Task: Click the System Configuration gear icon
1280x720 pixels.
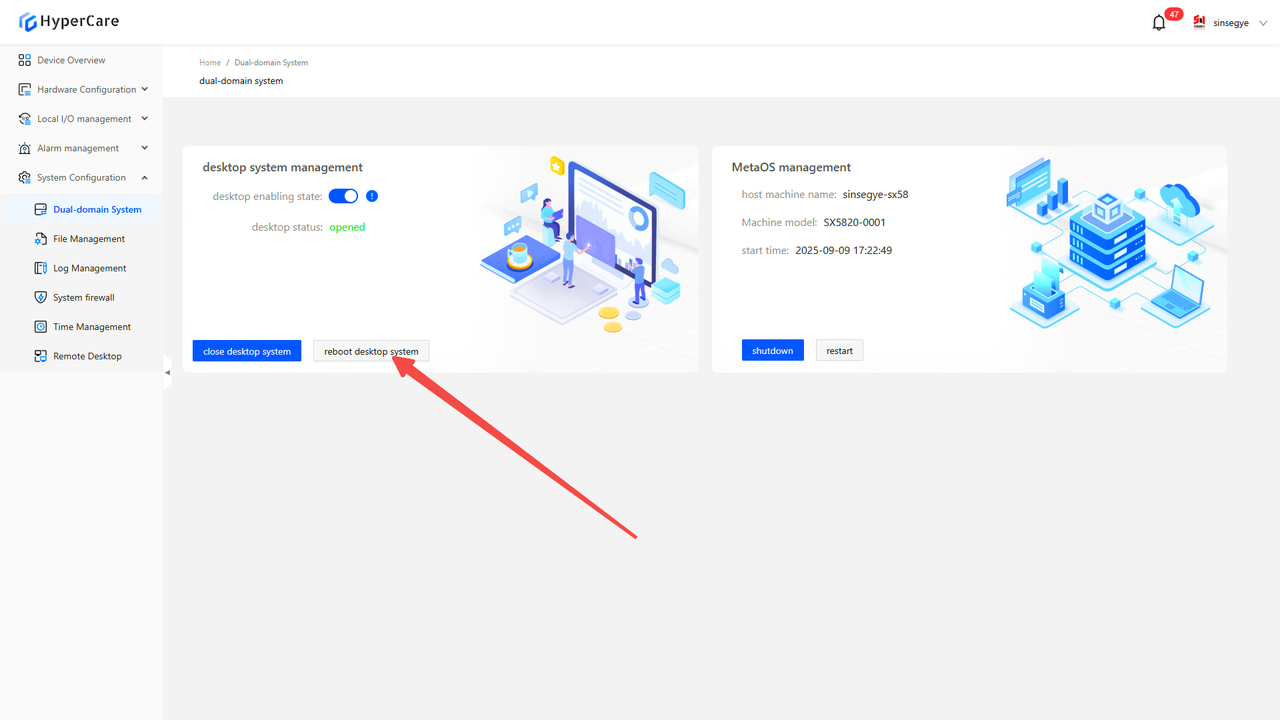Action: [x=25, y=178]
